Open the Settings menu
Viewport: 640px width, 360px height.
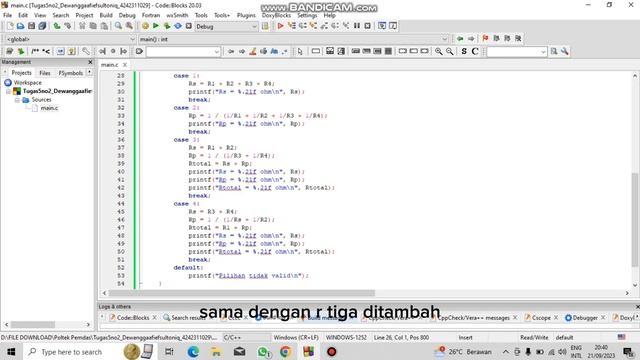point(307,15)
